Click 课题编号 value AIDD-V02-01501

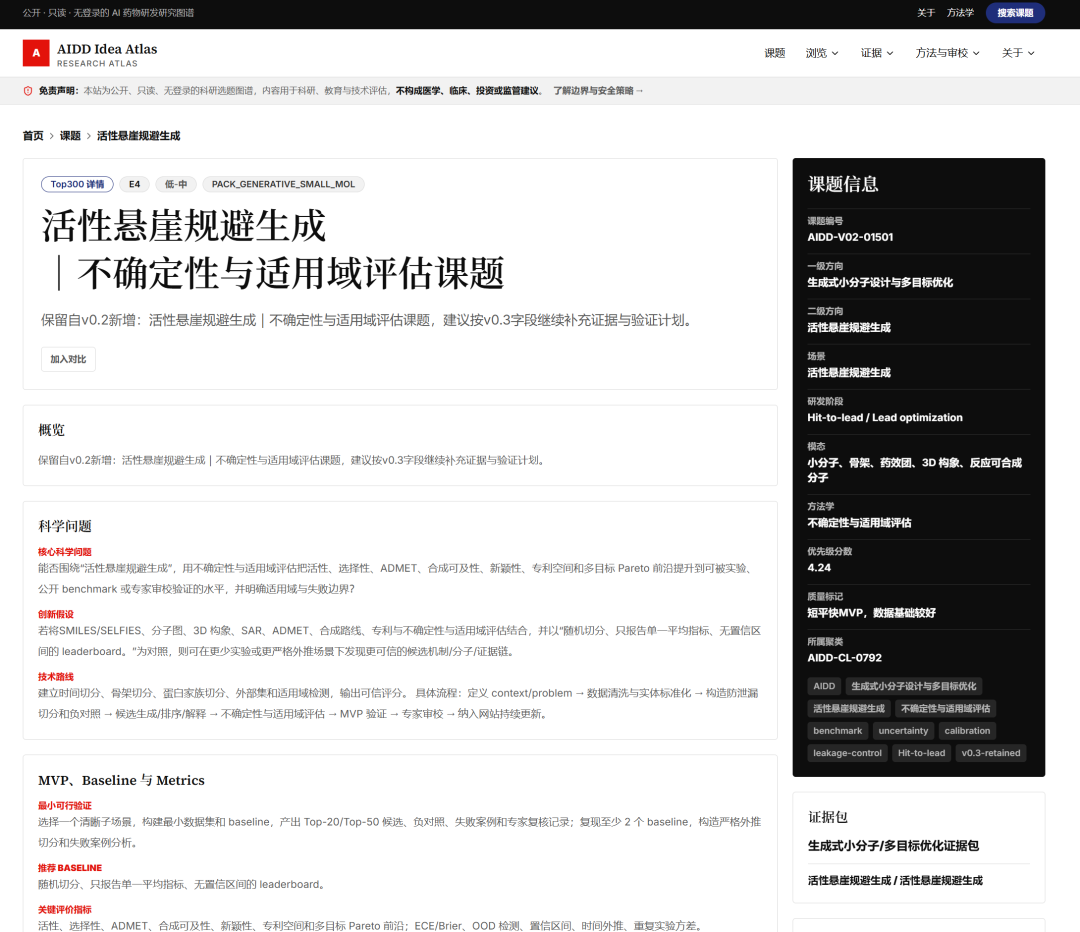850,237
